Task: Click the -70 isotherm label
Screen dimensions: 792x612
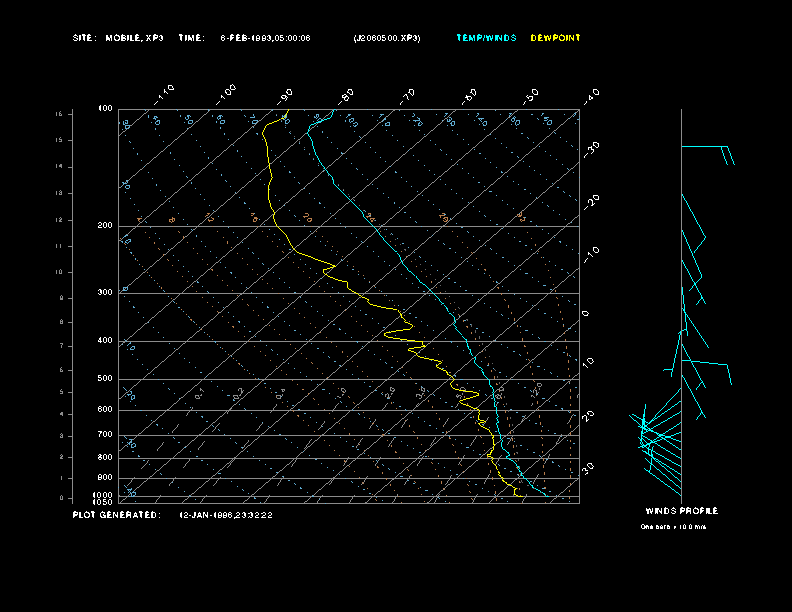Action: point(407,96)
